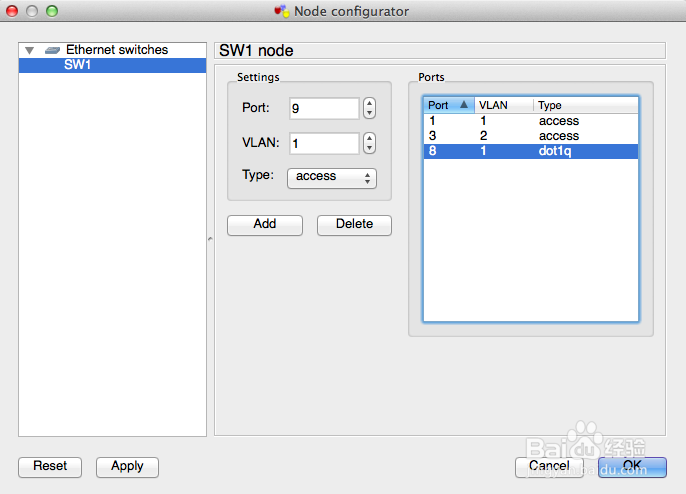The height and width of the screenshot is (494, 686).
Task: Collapse the Ethernet switches tree group
Action: (29, 50)
